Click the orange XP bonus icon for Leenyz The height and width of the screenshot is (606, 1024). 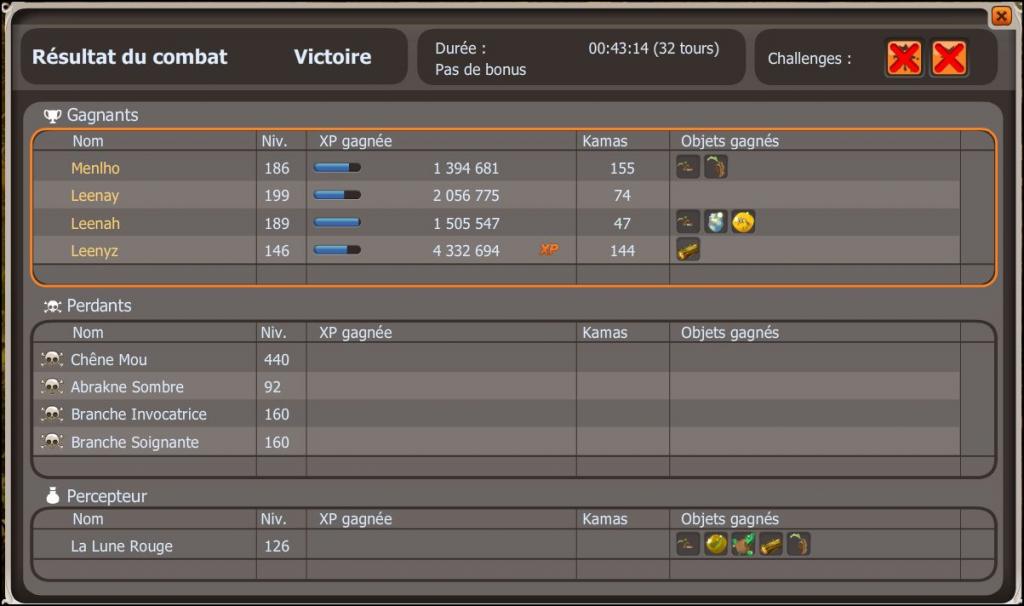tap(549, 249)
